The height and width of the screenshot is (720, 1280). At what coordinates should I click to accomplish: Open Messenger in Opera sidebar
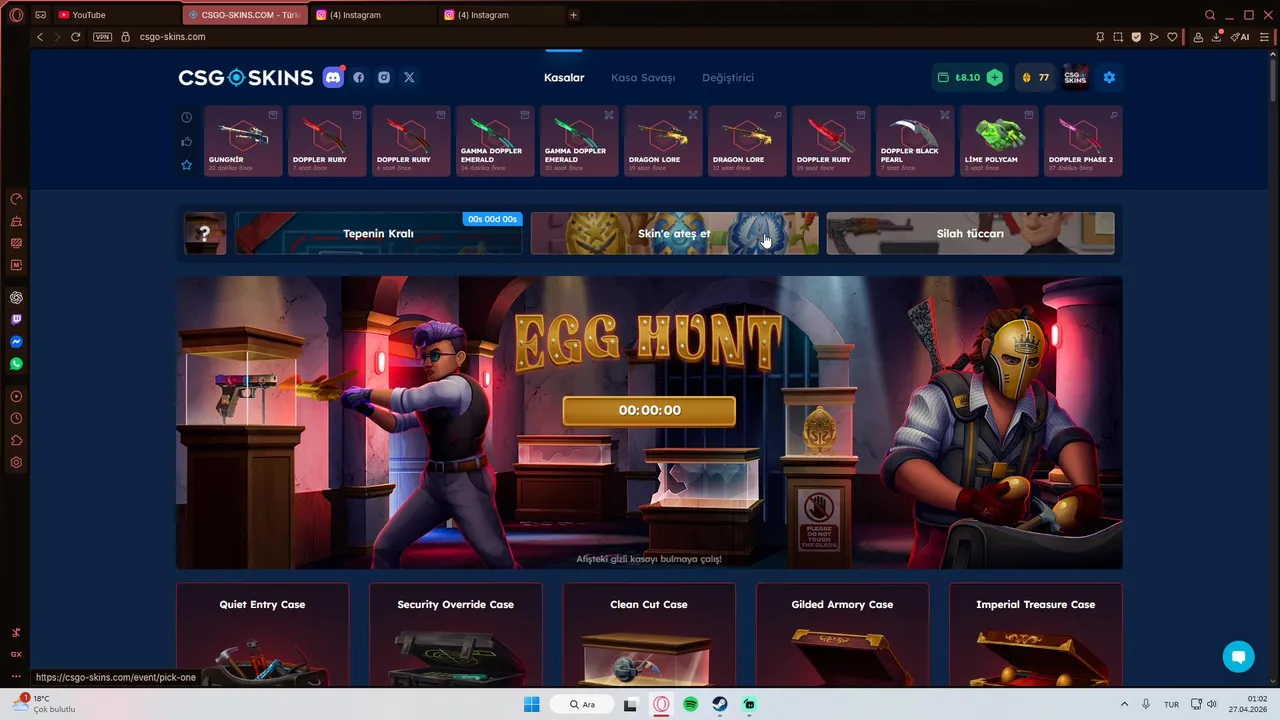pos(16,342)
